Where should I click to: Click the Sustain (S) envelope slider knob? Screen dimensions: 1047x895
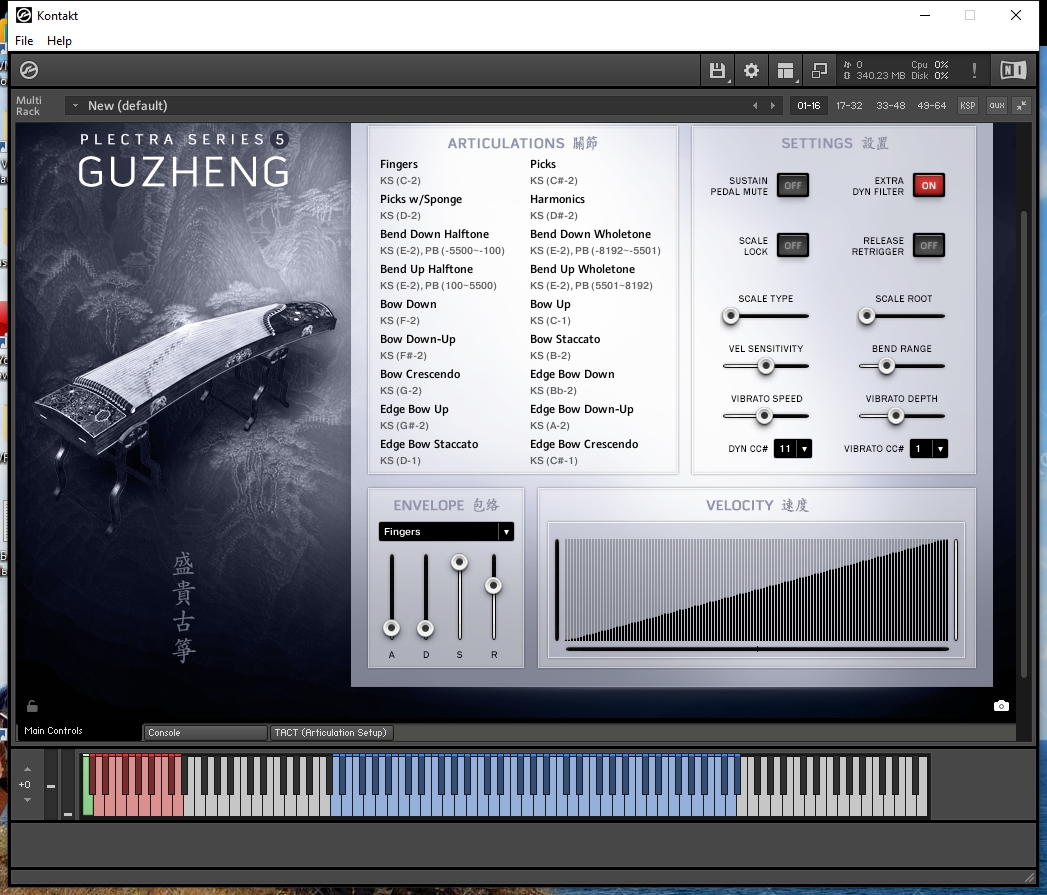click(x=459, y=562)
